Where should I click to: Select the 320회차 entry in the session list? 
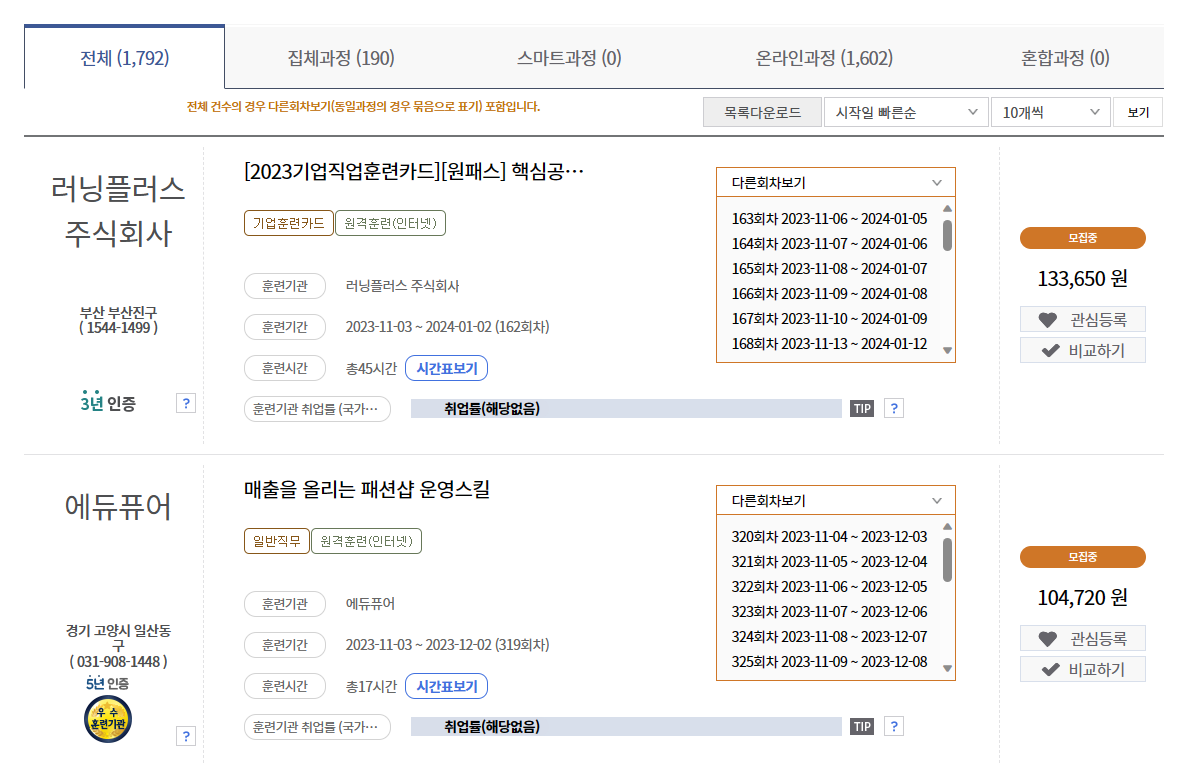tap(830, 536)
